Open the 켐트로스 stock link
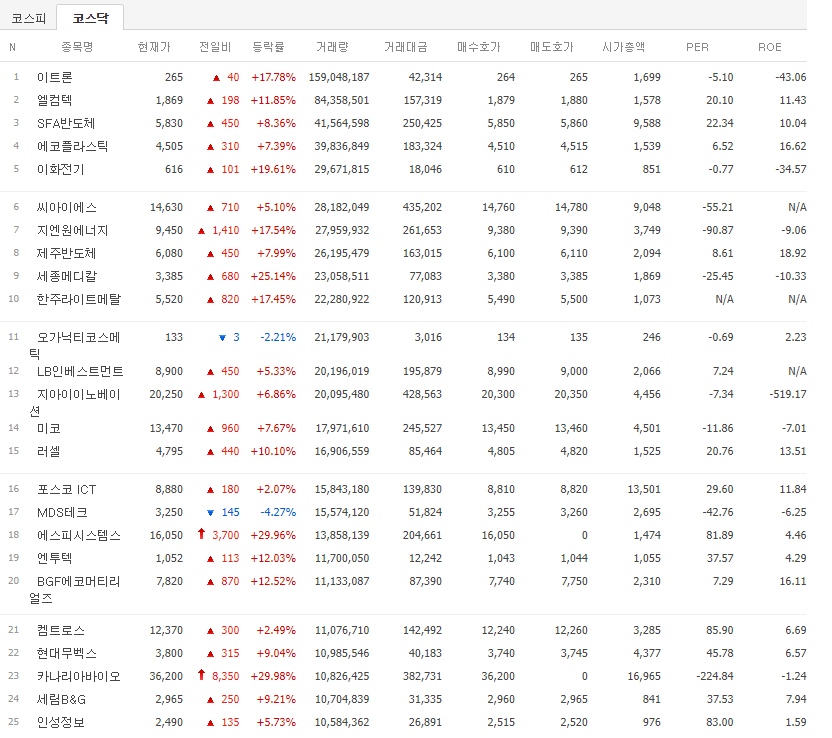832x738 pixels. [x=60, y=630]
